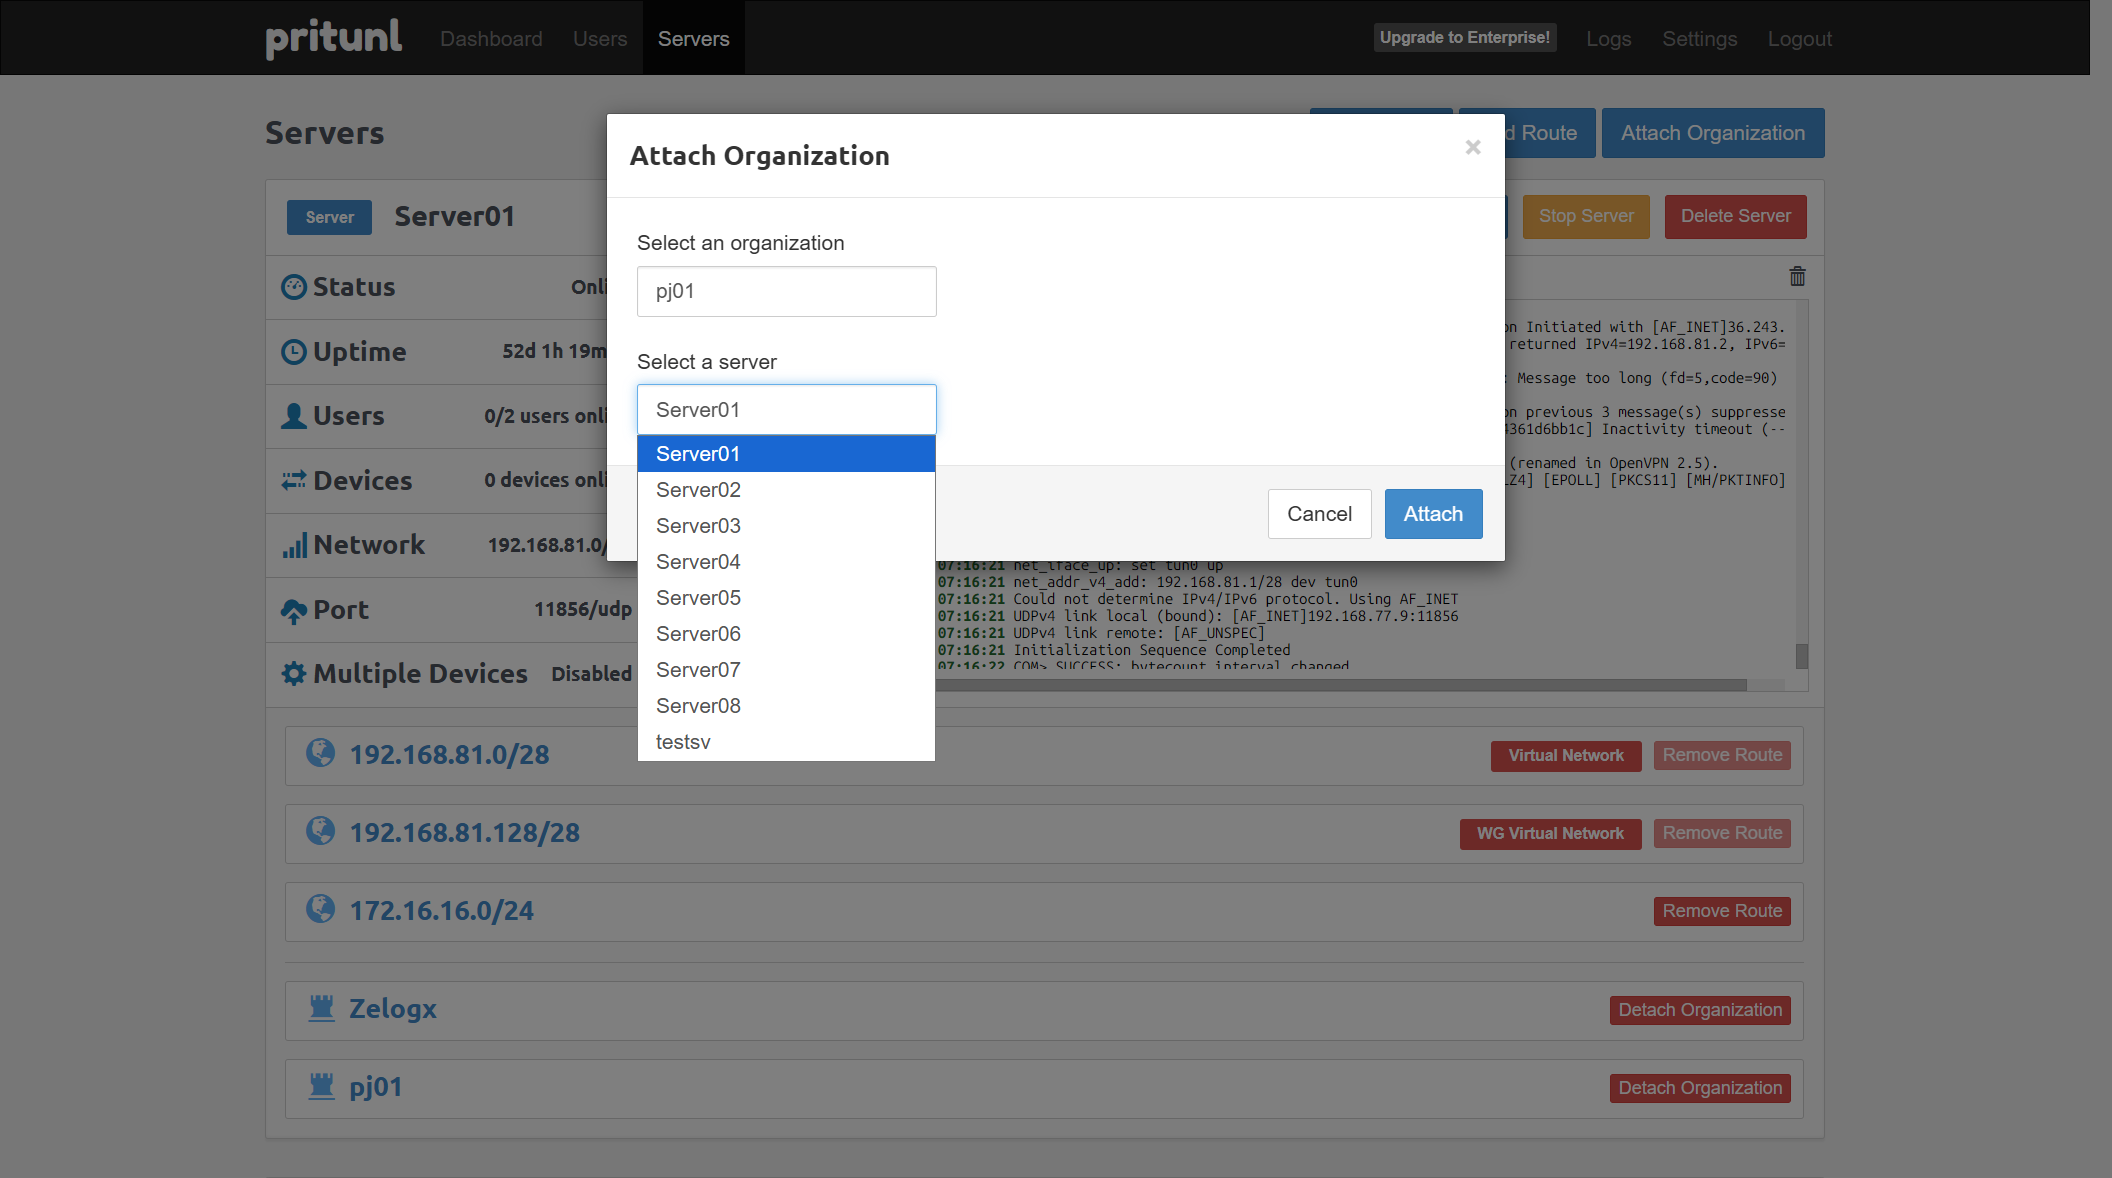Click the trash icon above the server log
Image resolution: width=2112 pixels, height=1178 pixels.
pos(1797,276)
